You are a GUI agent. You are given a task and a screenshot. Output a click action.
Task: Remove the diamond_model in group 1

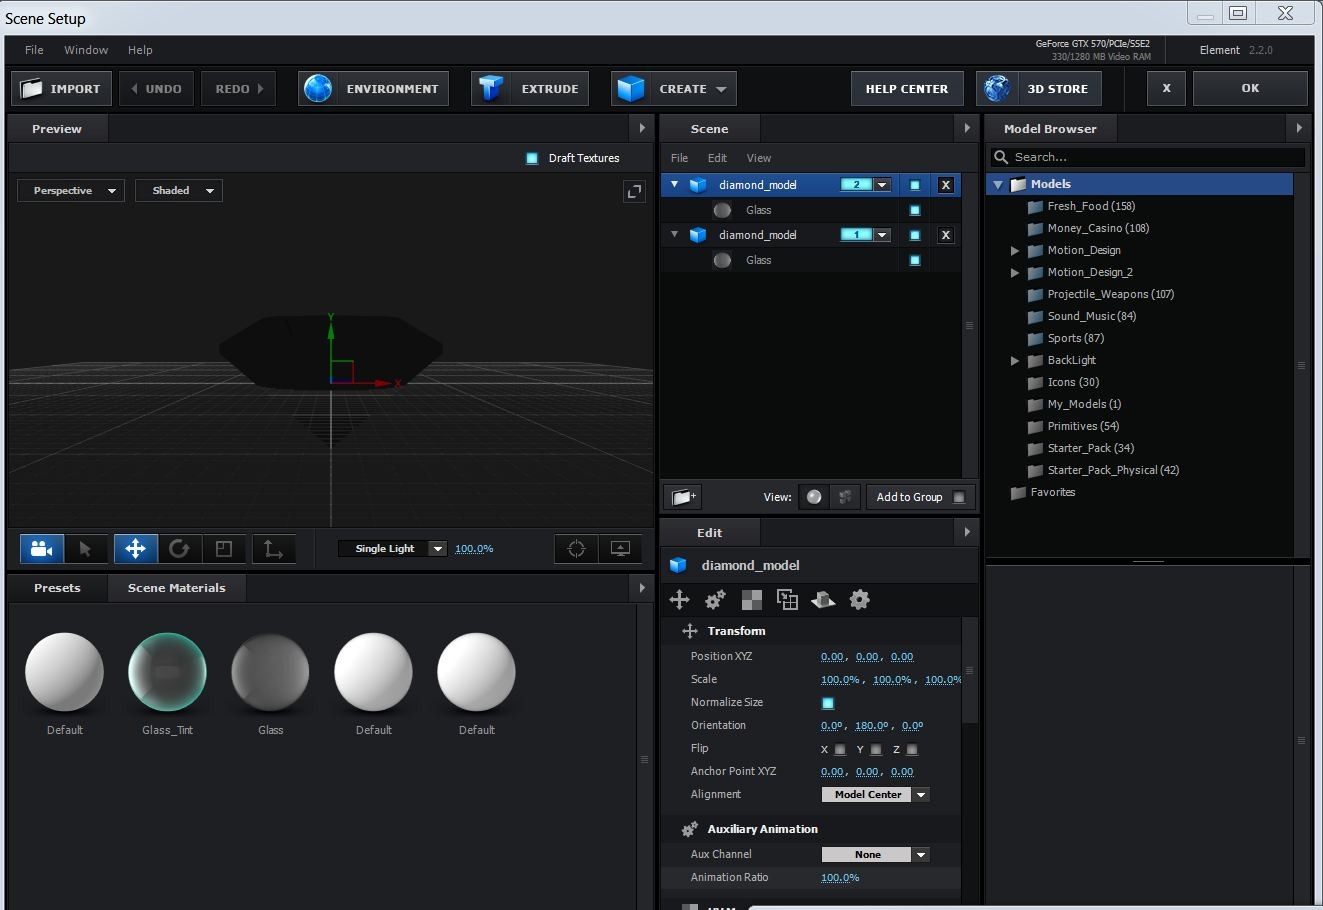click(945, 235)
